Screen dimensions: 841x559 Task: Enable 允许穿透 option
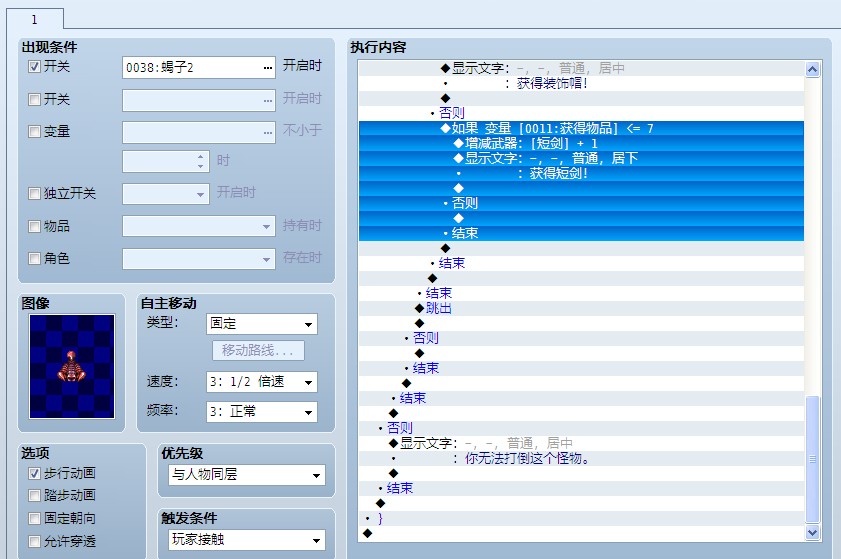34,541
